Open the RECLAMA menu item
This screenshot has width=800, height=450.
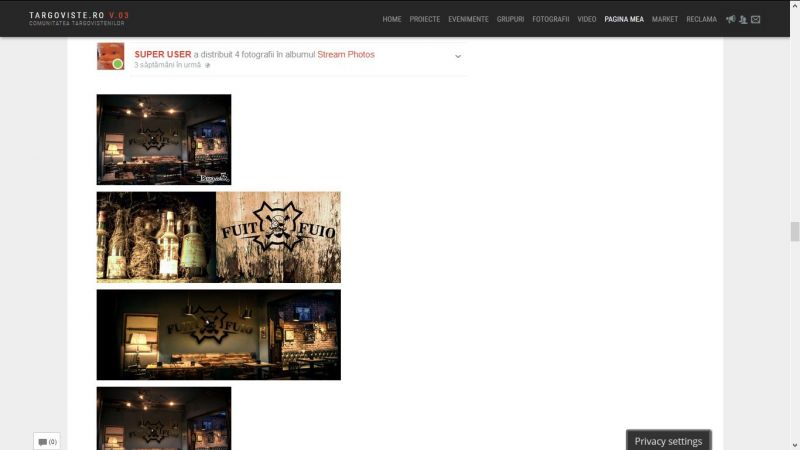[x=701, y=19]
